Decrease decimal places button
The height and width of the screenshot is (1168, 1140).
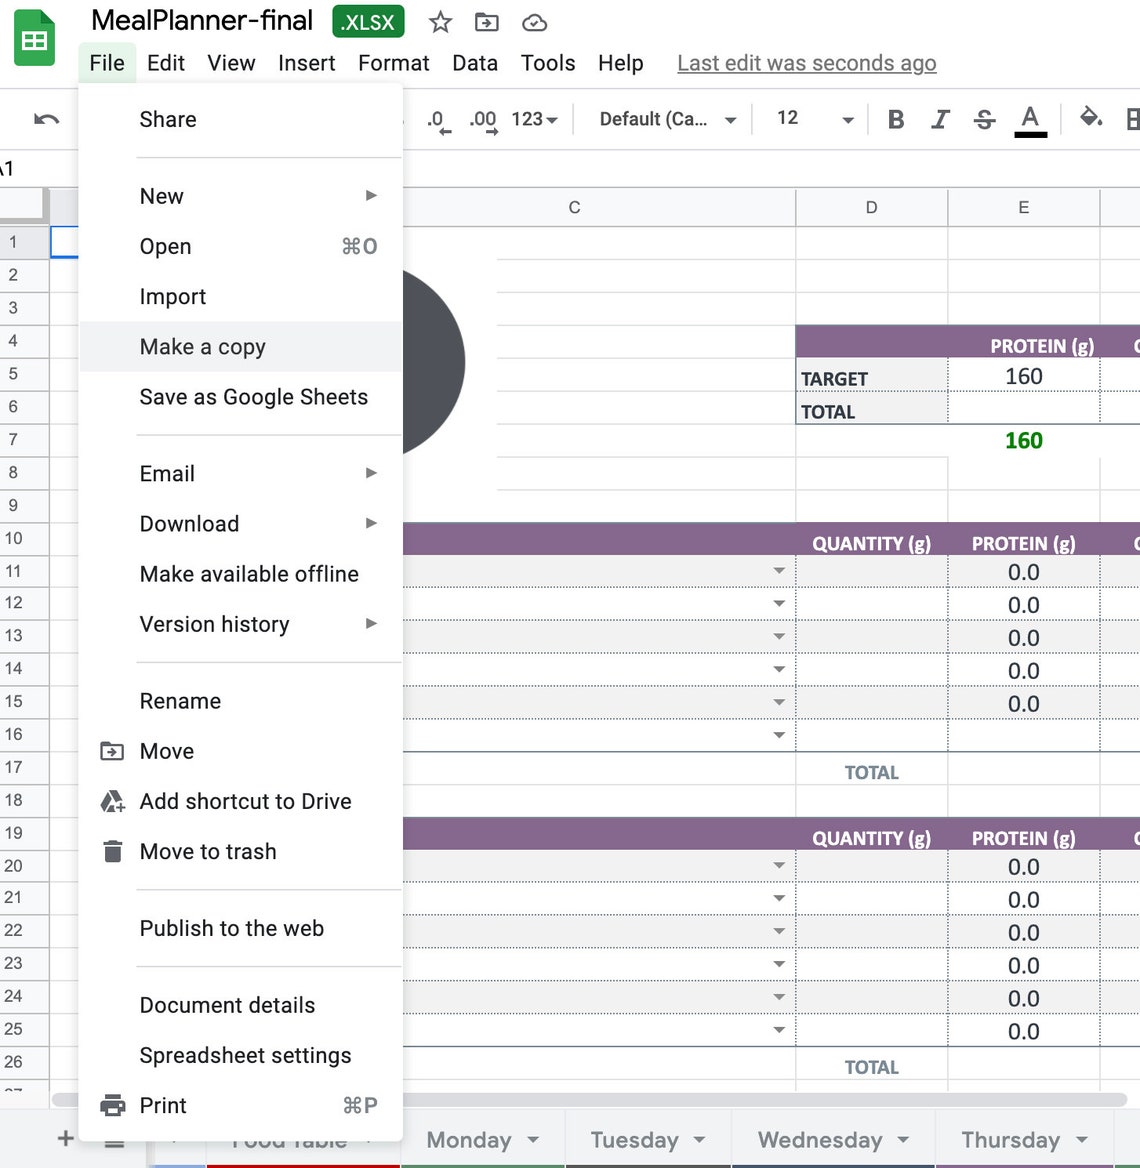(439, 121)
